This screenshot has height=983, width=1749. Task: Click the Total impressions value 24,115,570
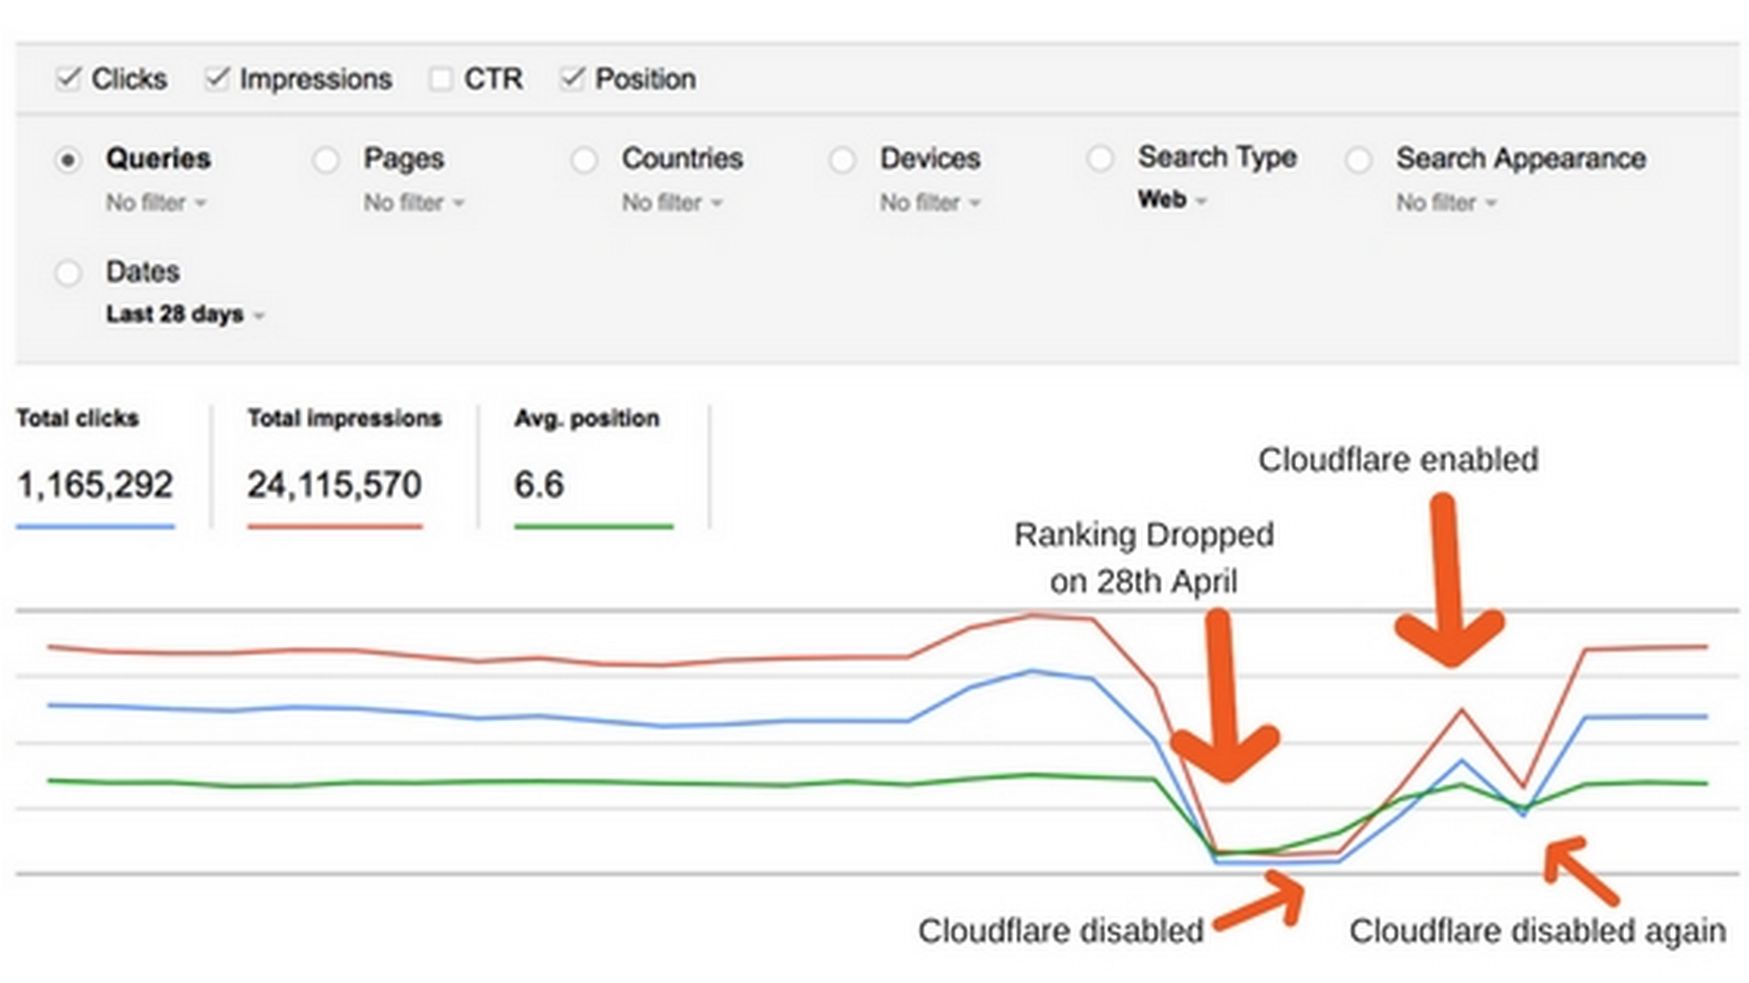(x=334, y=485)
